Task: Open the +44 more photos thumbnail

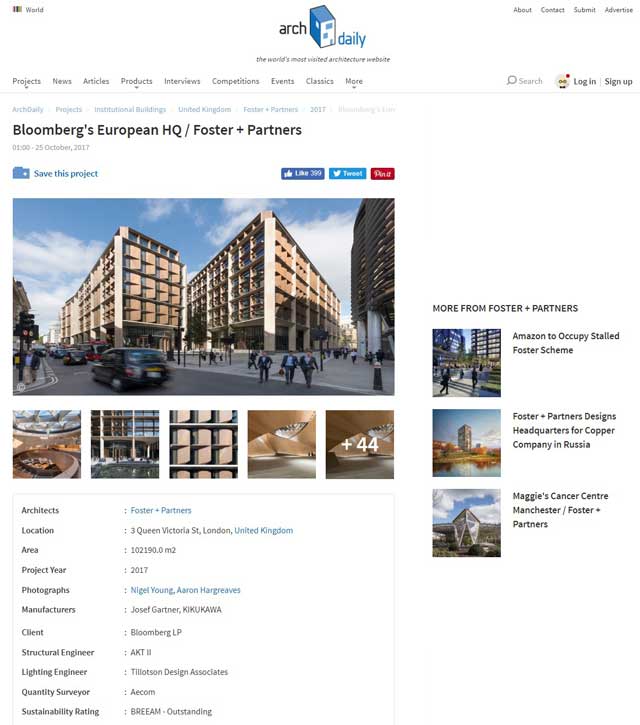Action: pyautogui.click(x=360, y=444)
